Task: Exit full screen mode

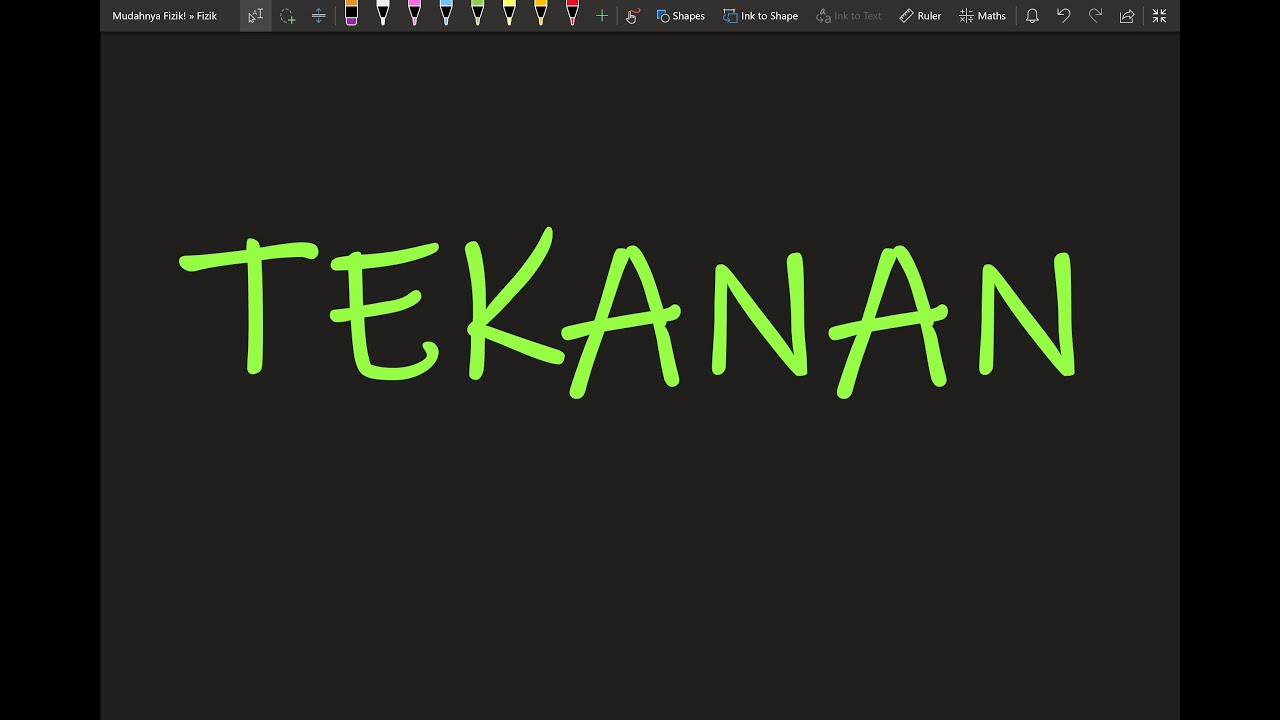Action: [x=1159, y=15]
